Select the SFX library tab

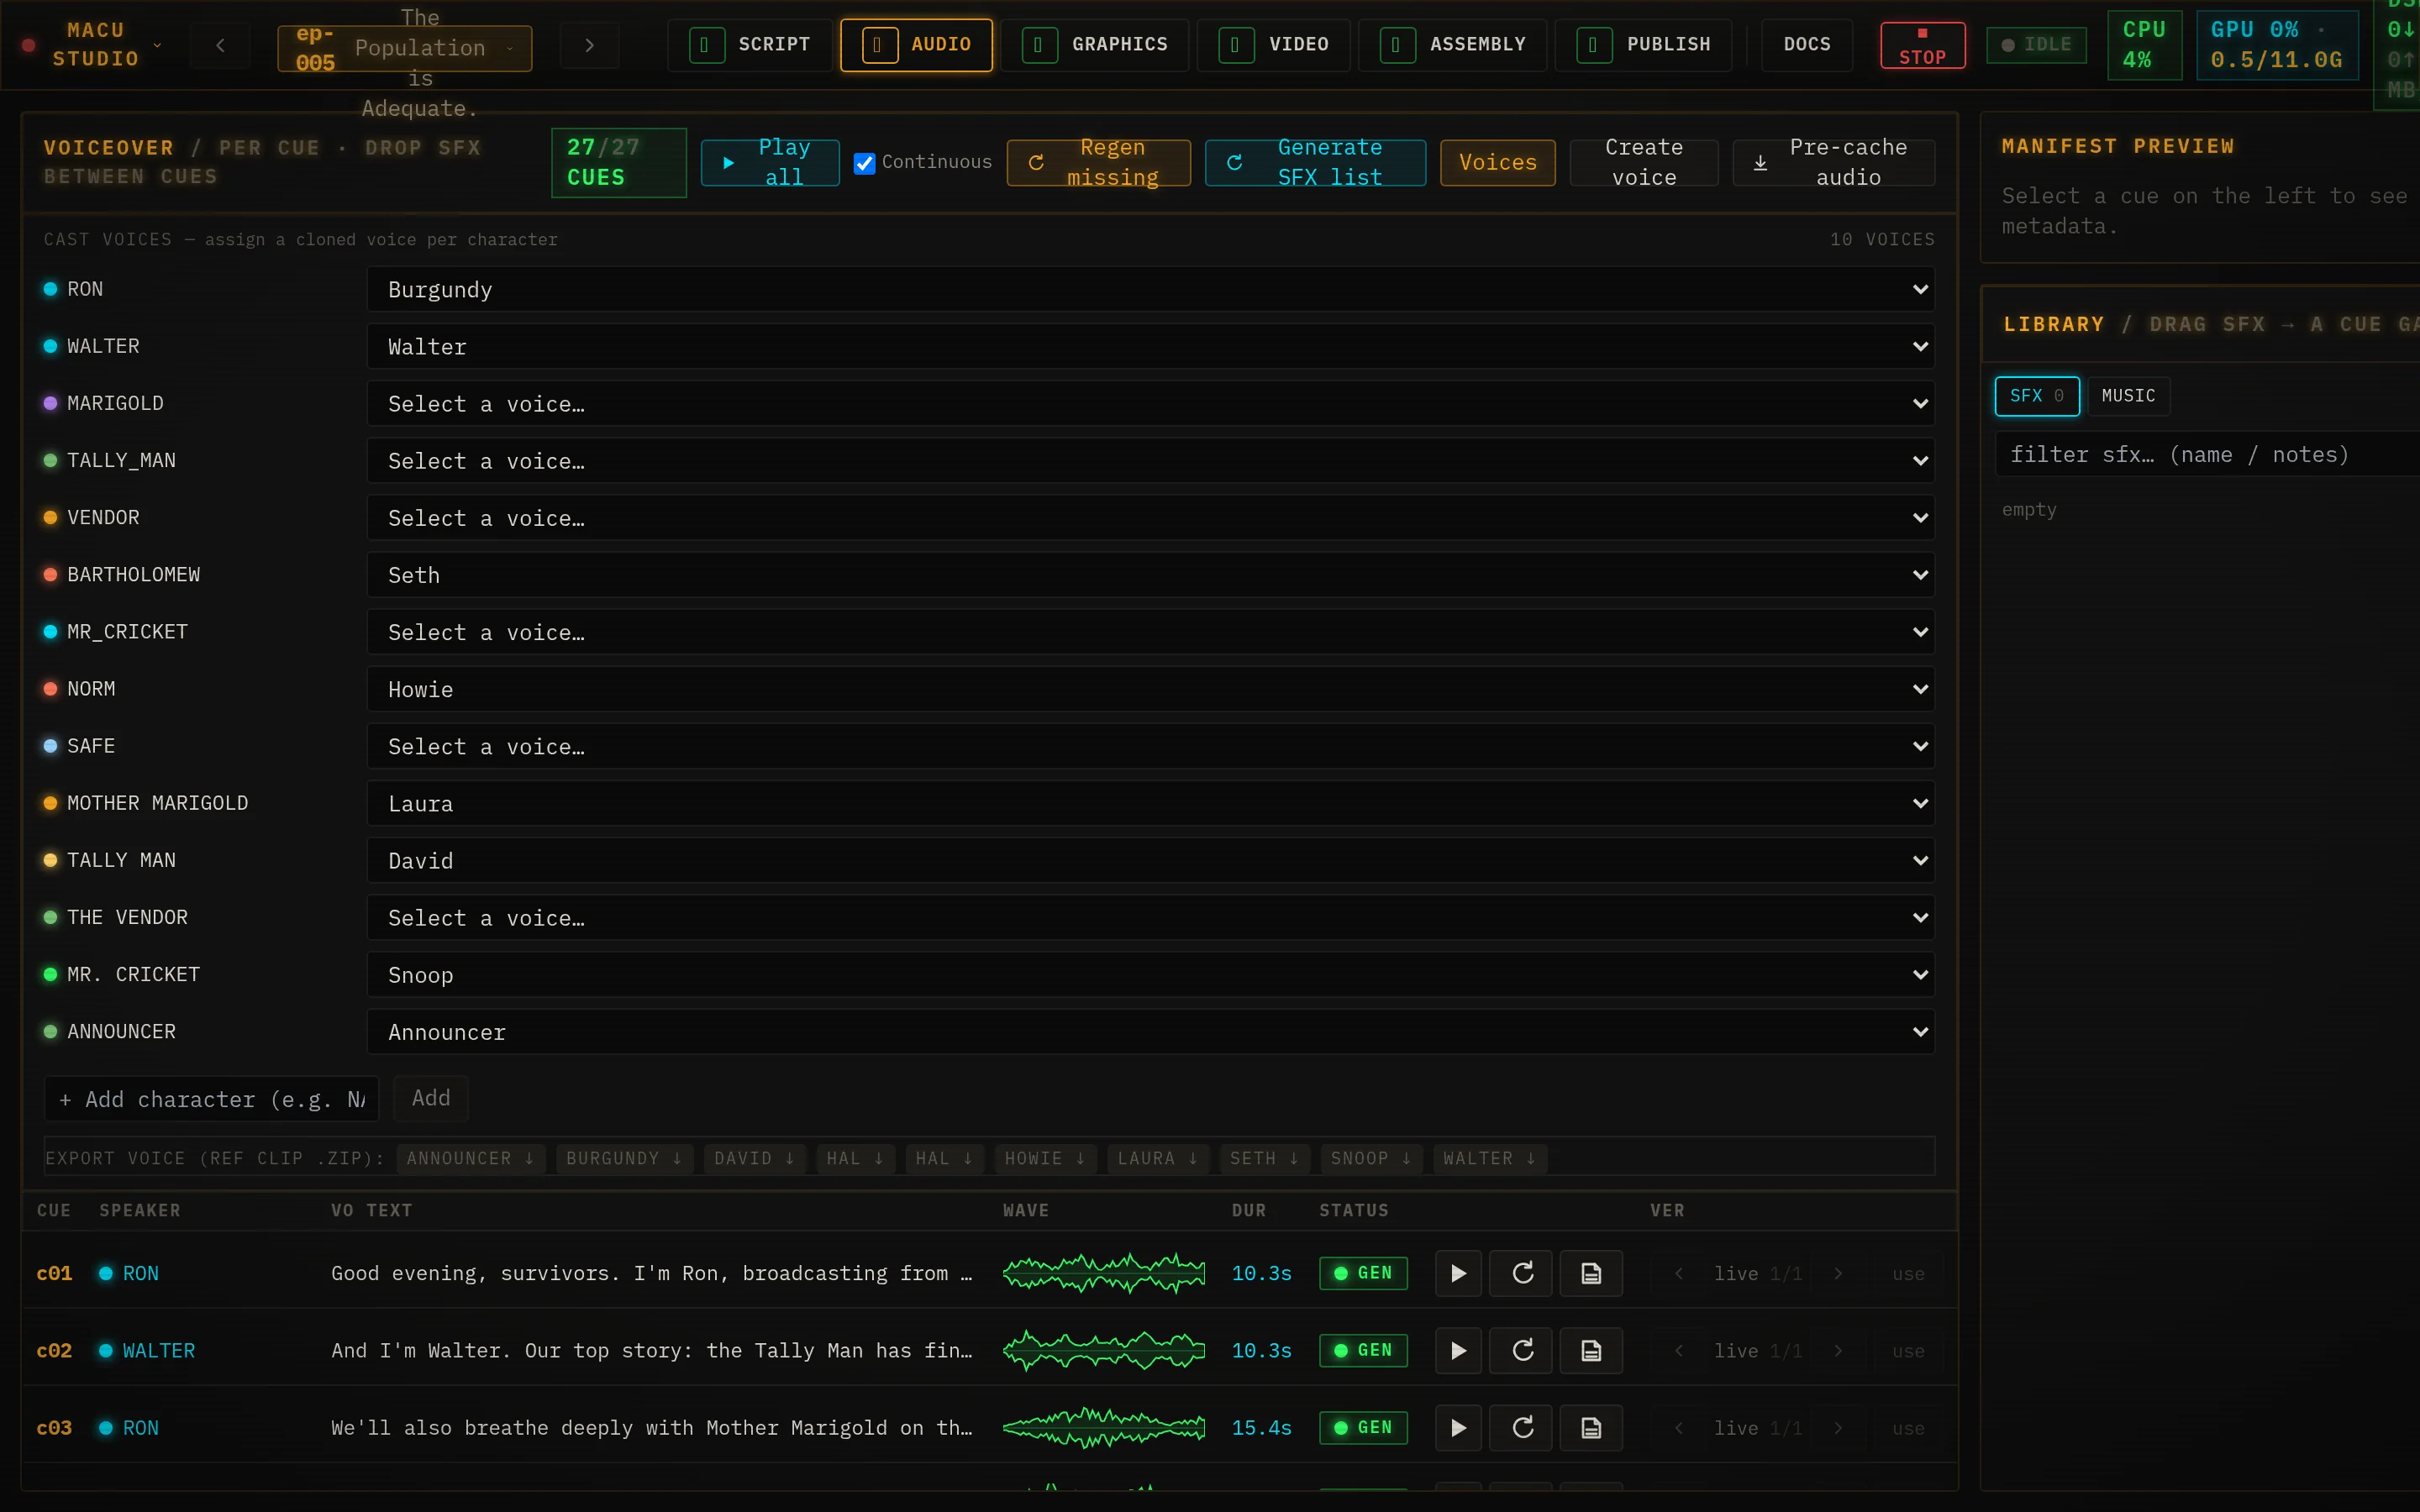click(x=2036, y=396)
